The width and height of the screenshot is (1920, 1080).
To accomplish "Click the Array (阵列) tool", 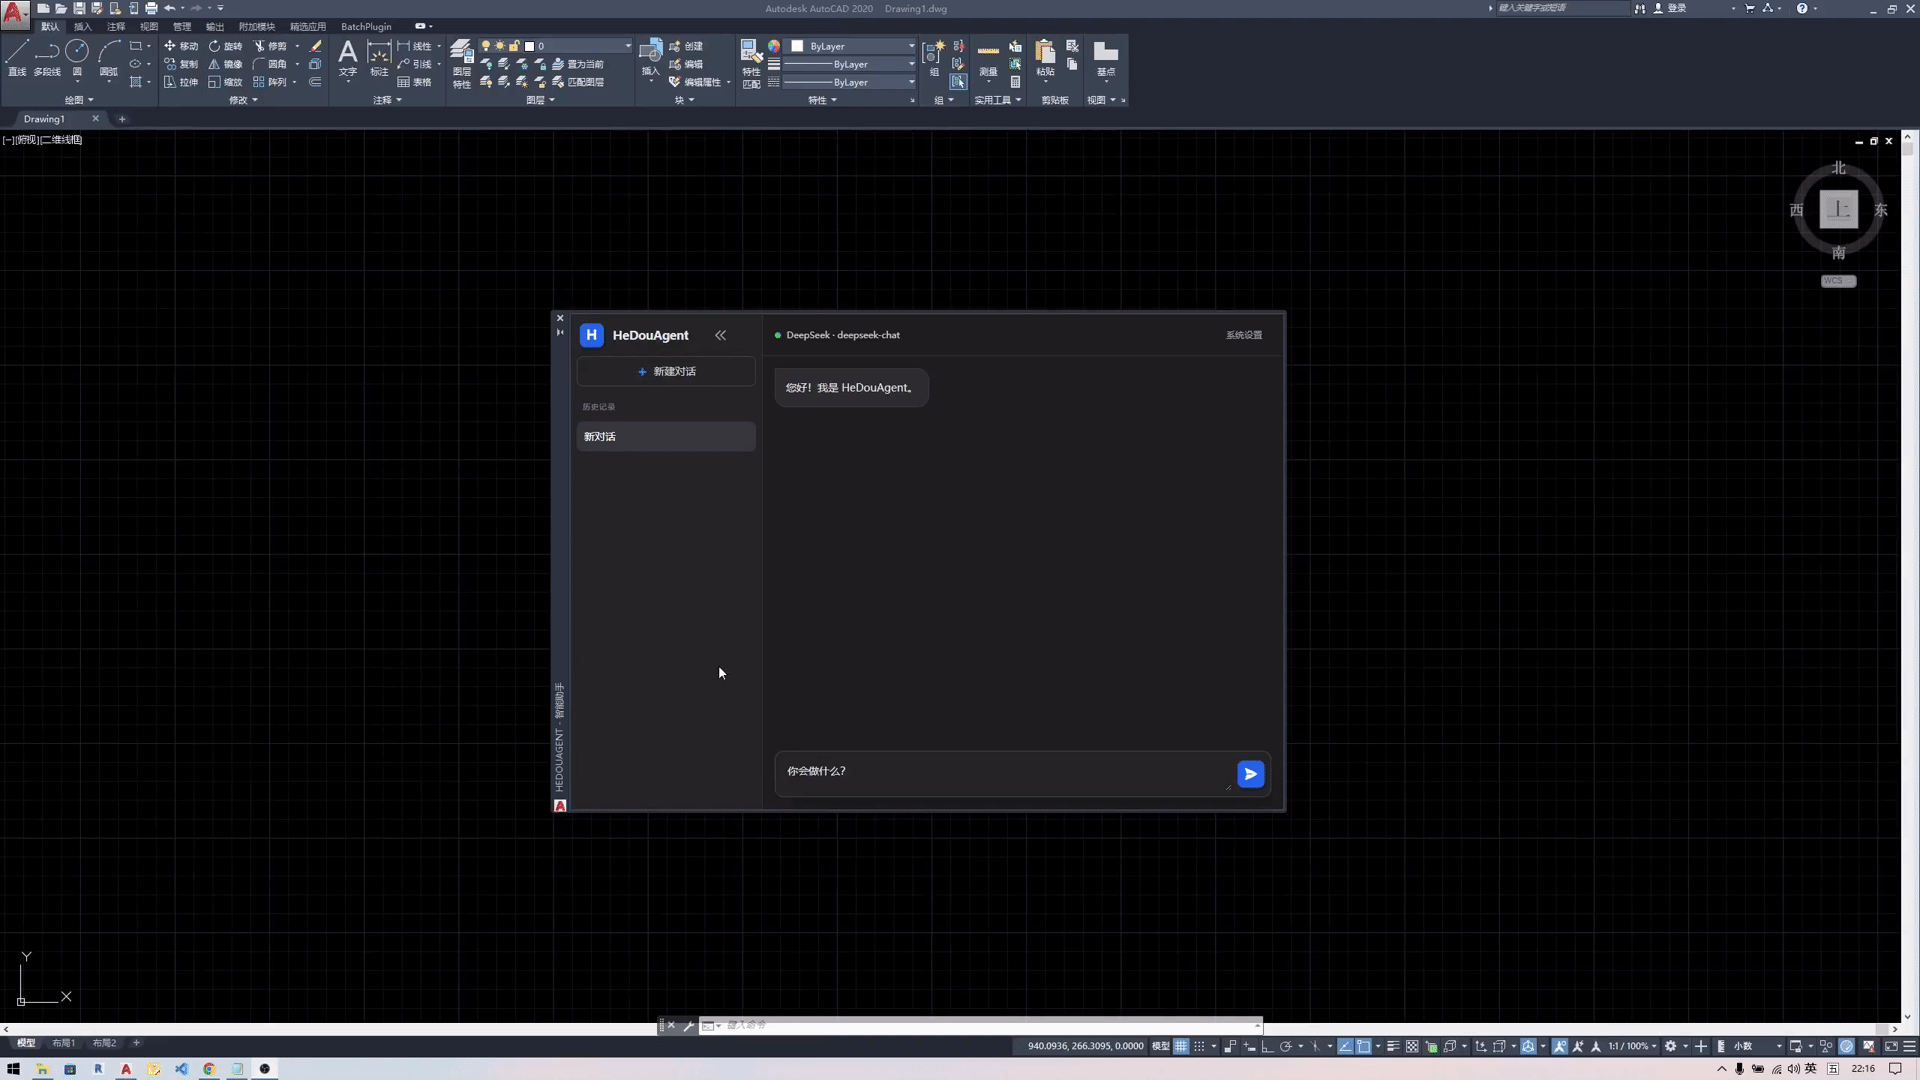I will tap(270, 82).
